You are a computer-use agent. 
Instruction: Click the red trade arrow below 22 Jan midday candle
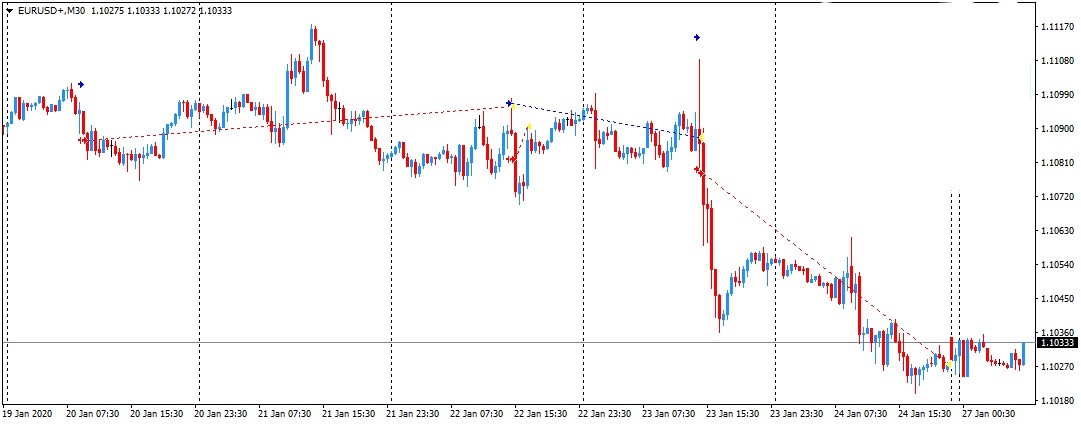coord(512,159)
